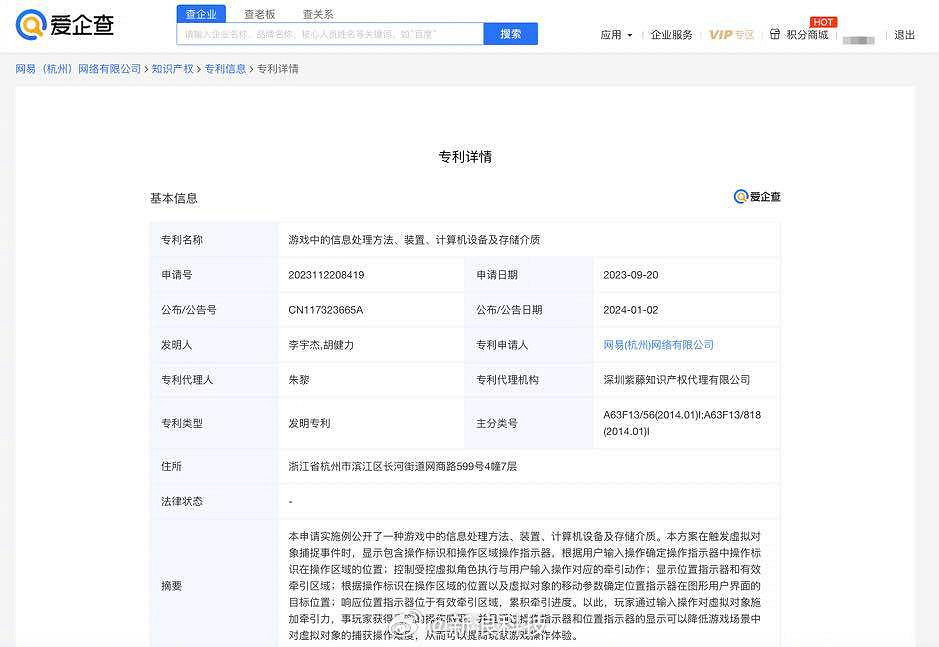Click the blue 搜索 search button
The width and height of the screenshot is (939, 647).
click(510, 33)
